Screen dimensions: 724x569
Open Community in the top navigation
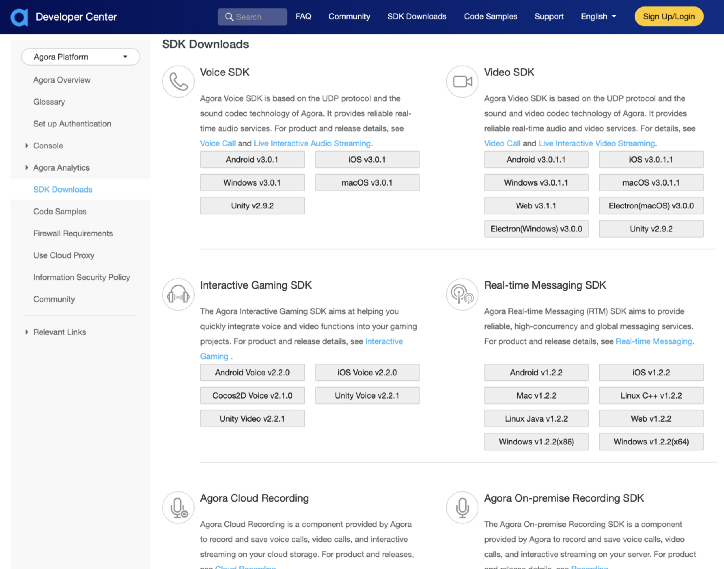point(349,17)
